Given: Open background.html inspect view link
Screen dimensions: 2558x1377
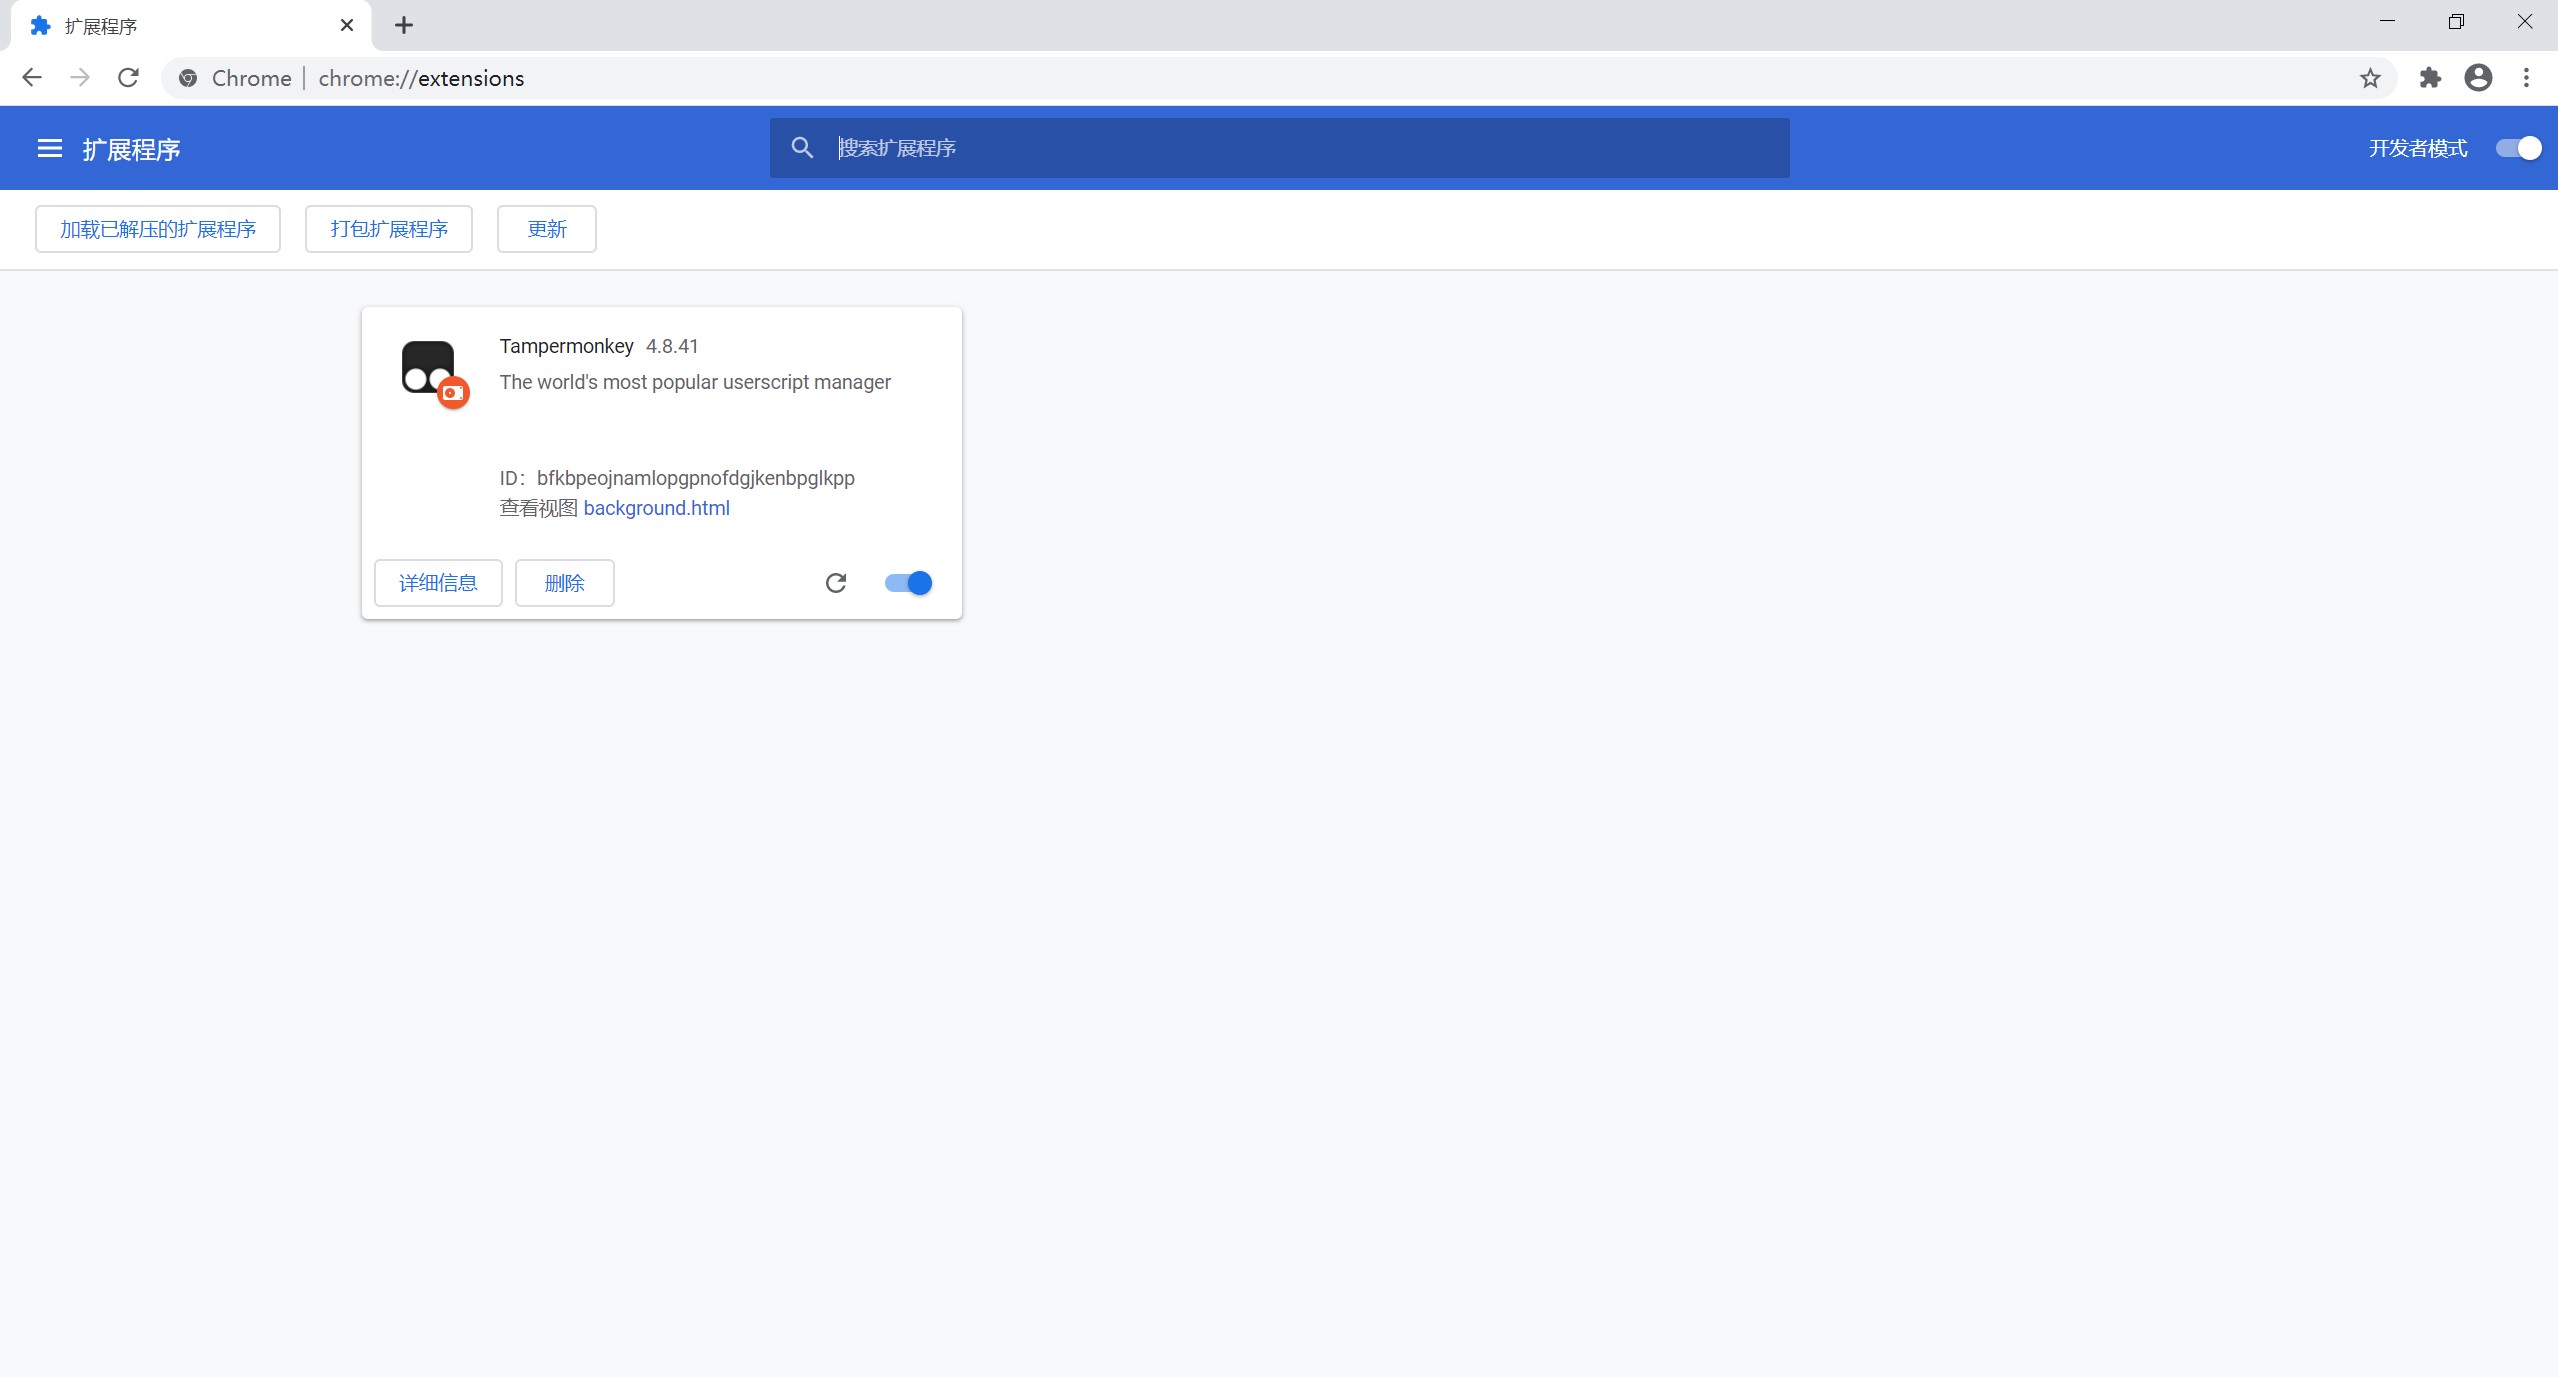Looking at the screenshot, I should tap(656, 508).
